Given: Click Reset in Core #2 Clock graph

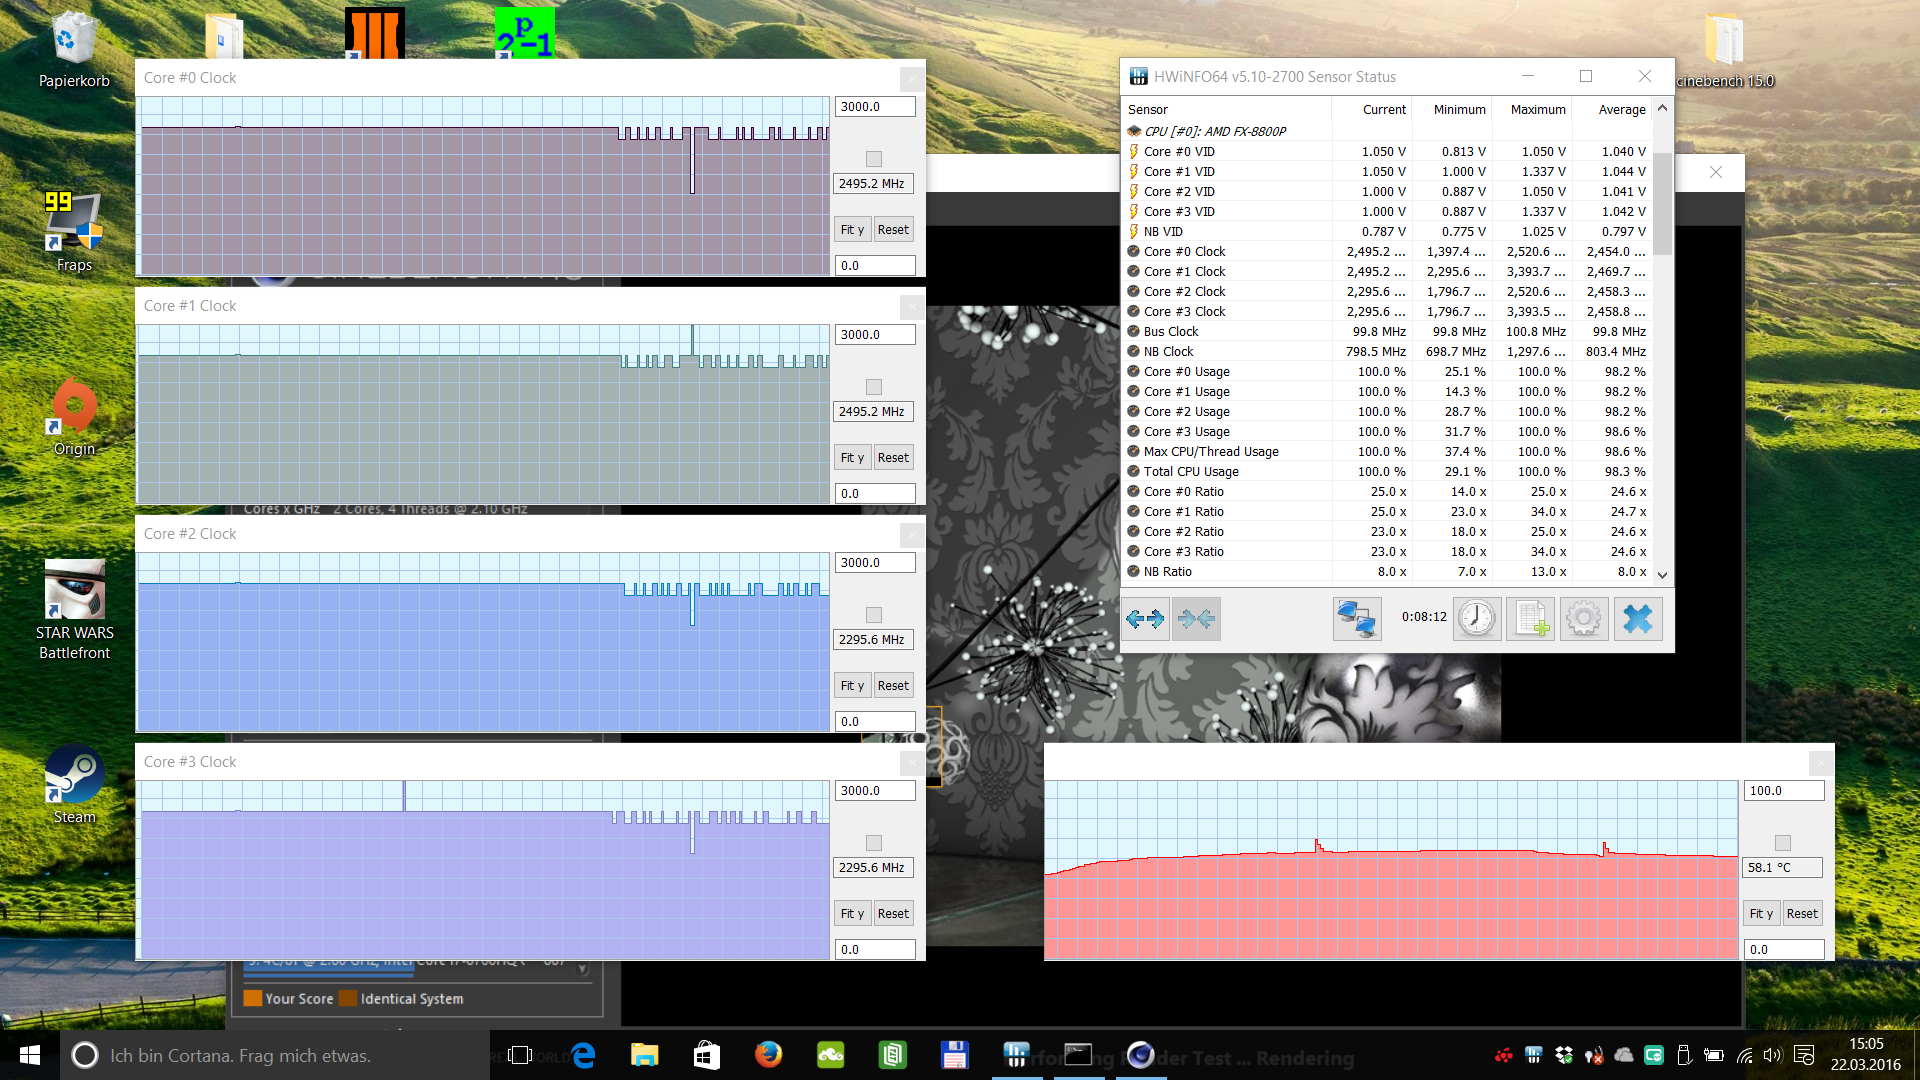Looking at the screenshot, I should pyautogui.click(x=893, y=686).
